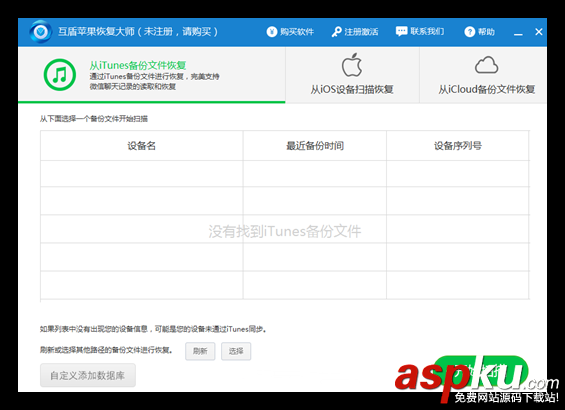Click the 没有找到iTunes备份文件 message text
The image size is (565, 410).
click(x=285, y=231)
